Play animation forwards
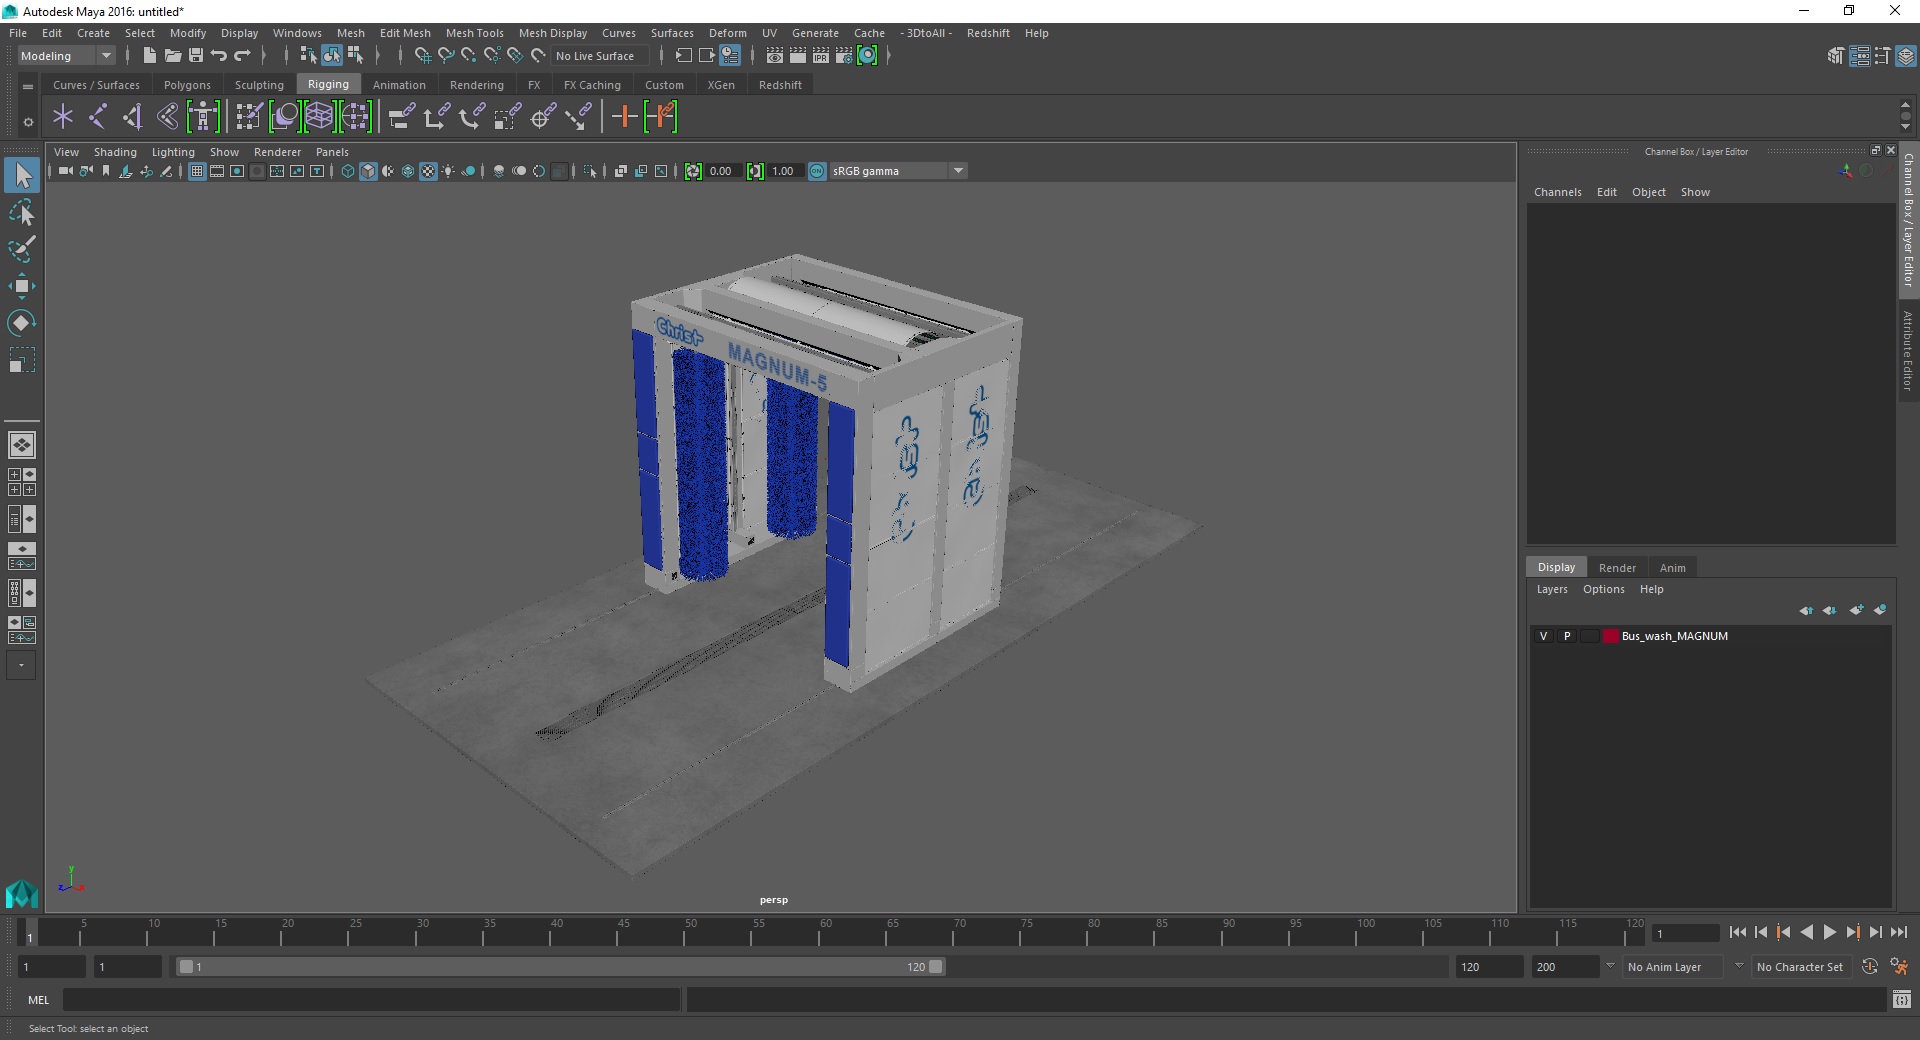 [x=1830, y=932]
